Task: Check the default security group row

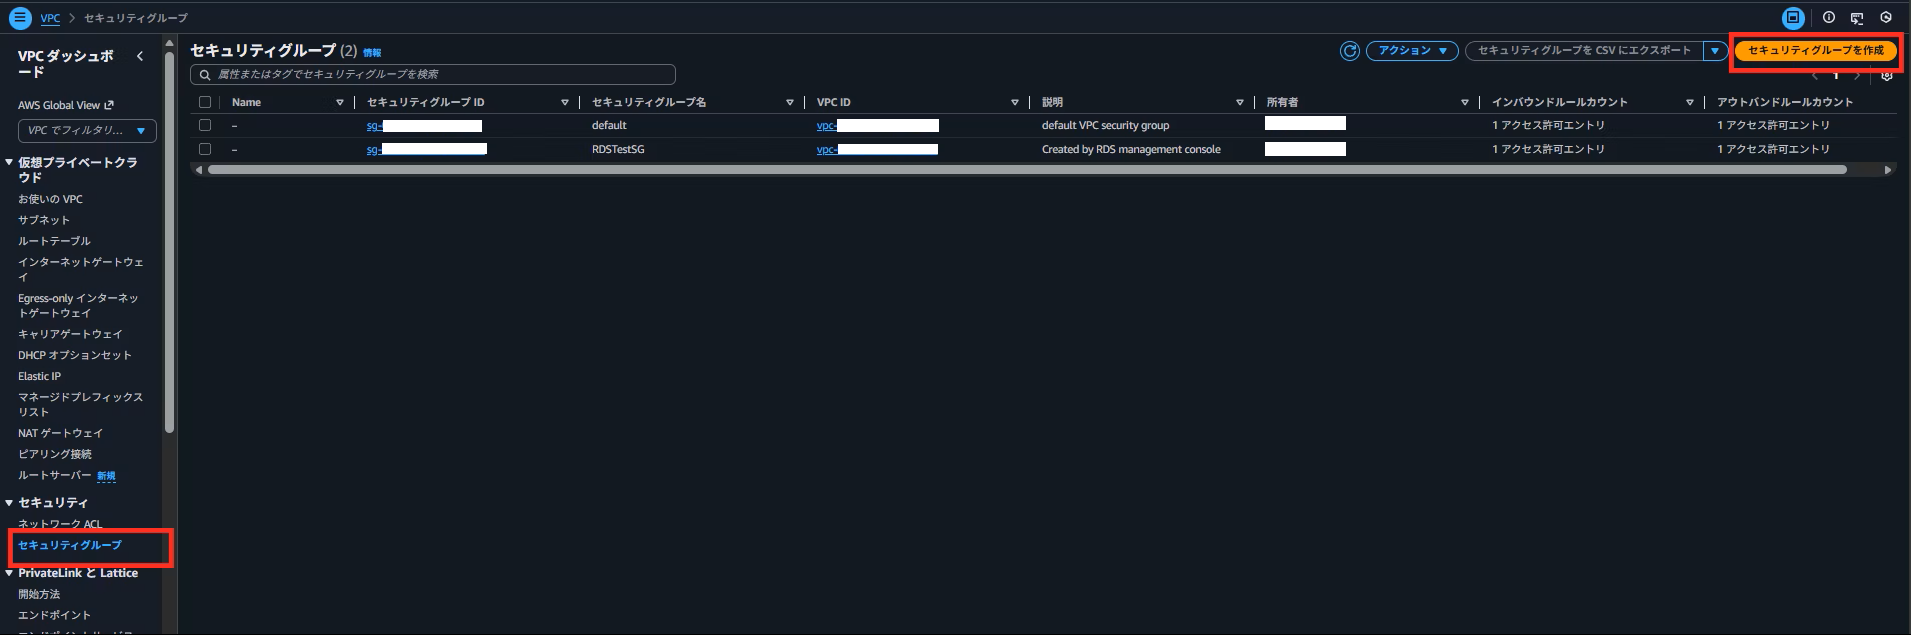Action: point(205,125)
